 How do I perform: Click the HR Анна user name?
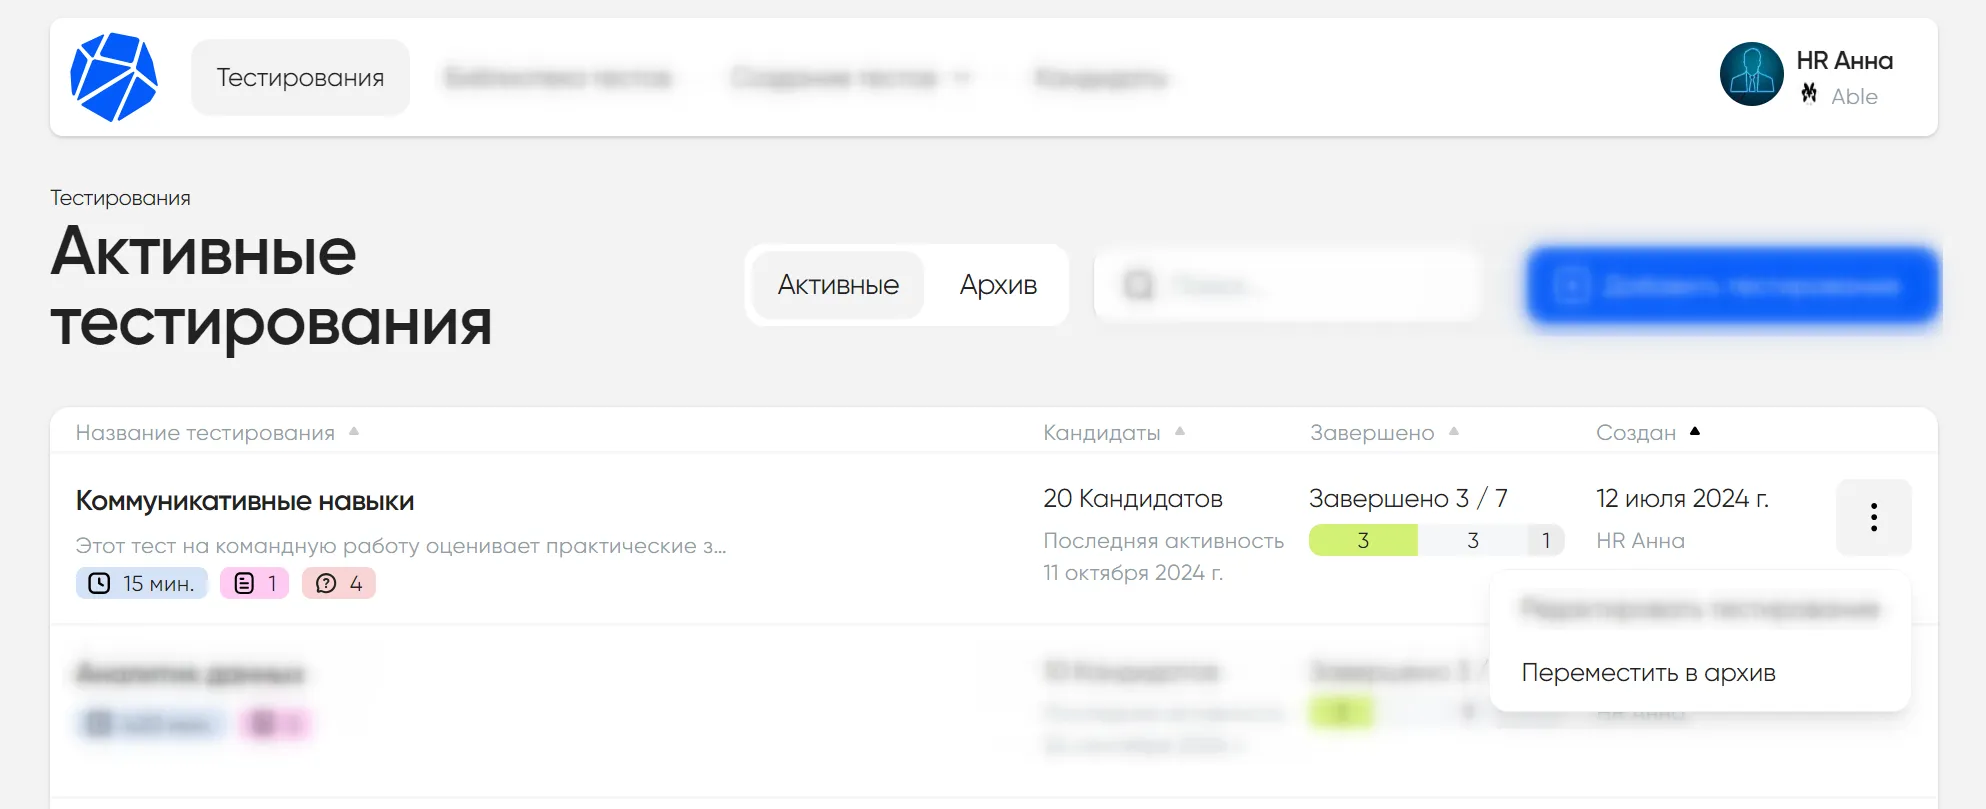(1844, 61)
